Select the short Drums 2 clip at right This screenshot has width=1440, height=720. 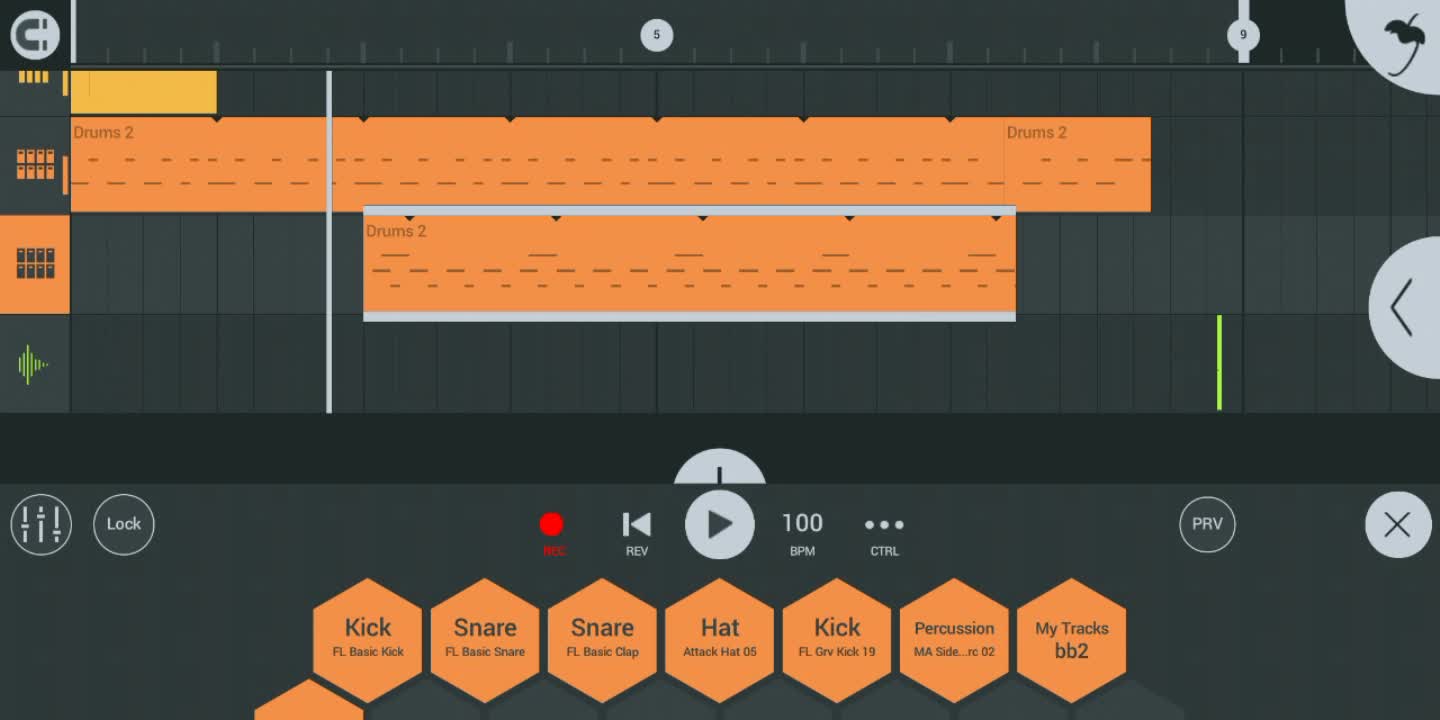coord(1077,164)
